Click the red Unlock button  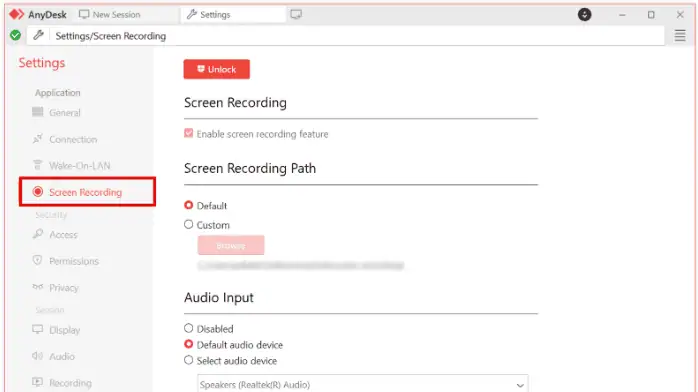[x=217, y=69]
